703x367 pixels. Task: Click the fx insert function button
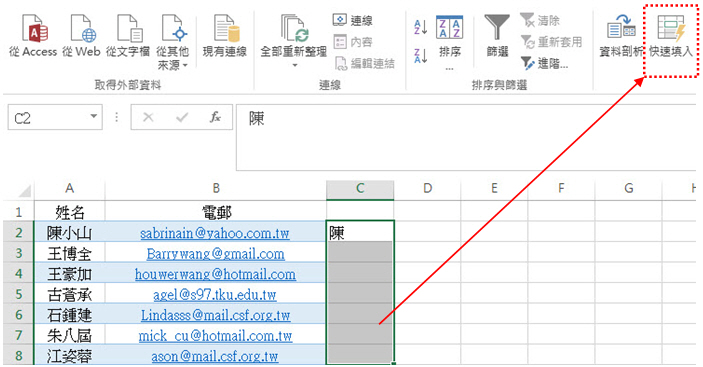tap(215, 117)
